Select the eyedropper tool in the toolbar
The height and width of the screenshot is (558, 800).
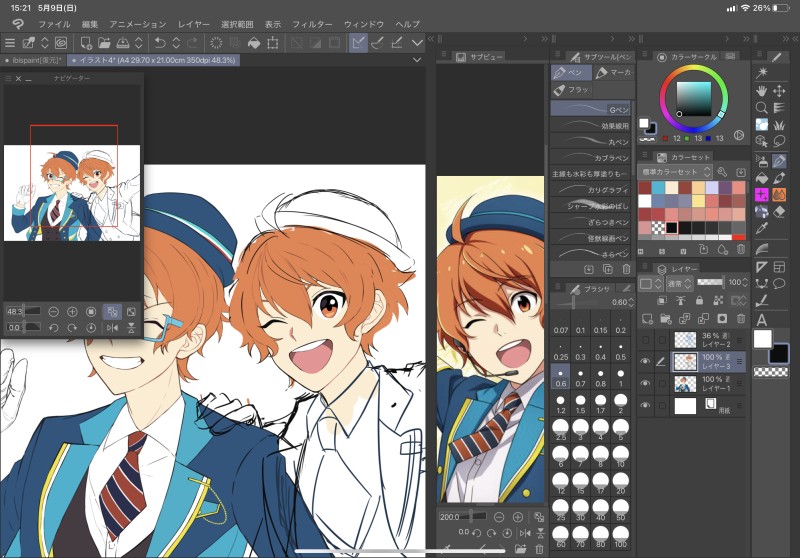(762, 230)
